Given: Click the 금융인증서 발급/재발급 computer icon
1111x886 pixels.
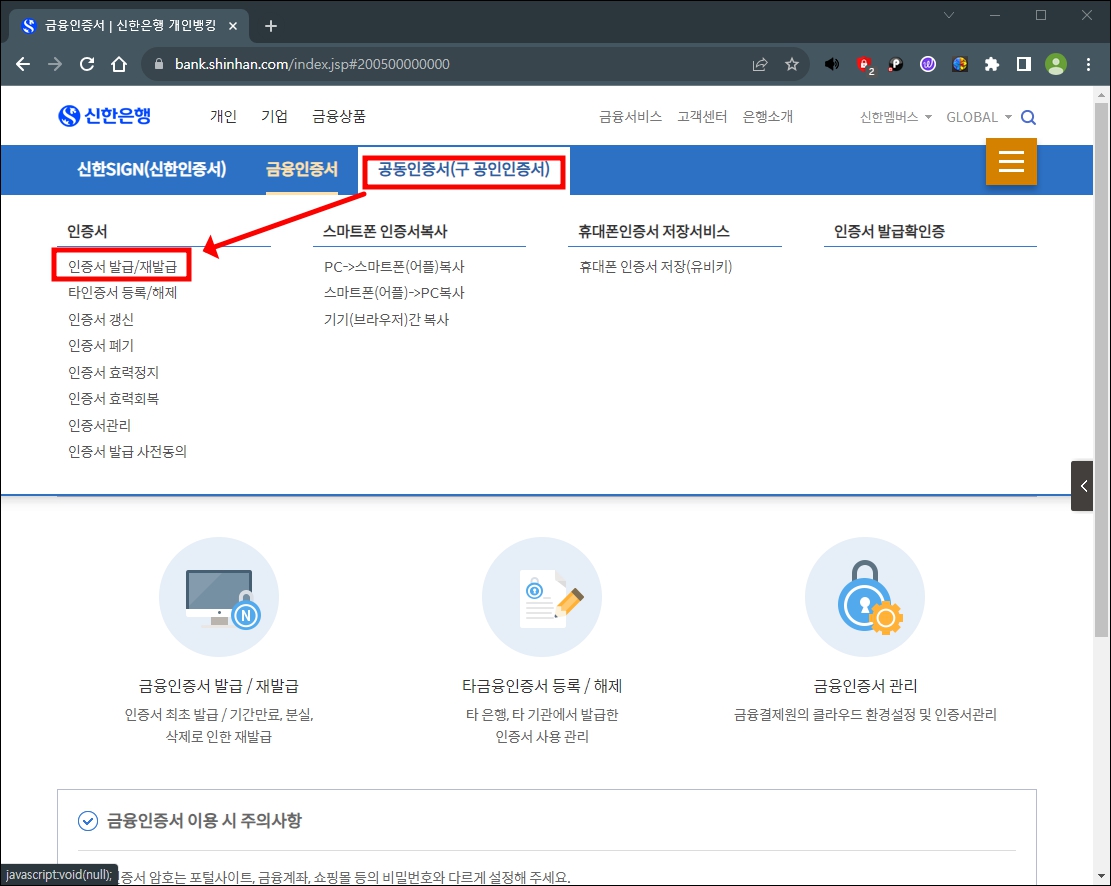Looking at the screenshot, I should pos(219,597).
